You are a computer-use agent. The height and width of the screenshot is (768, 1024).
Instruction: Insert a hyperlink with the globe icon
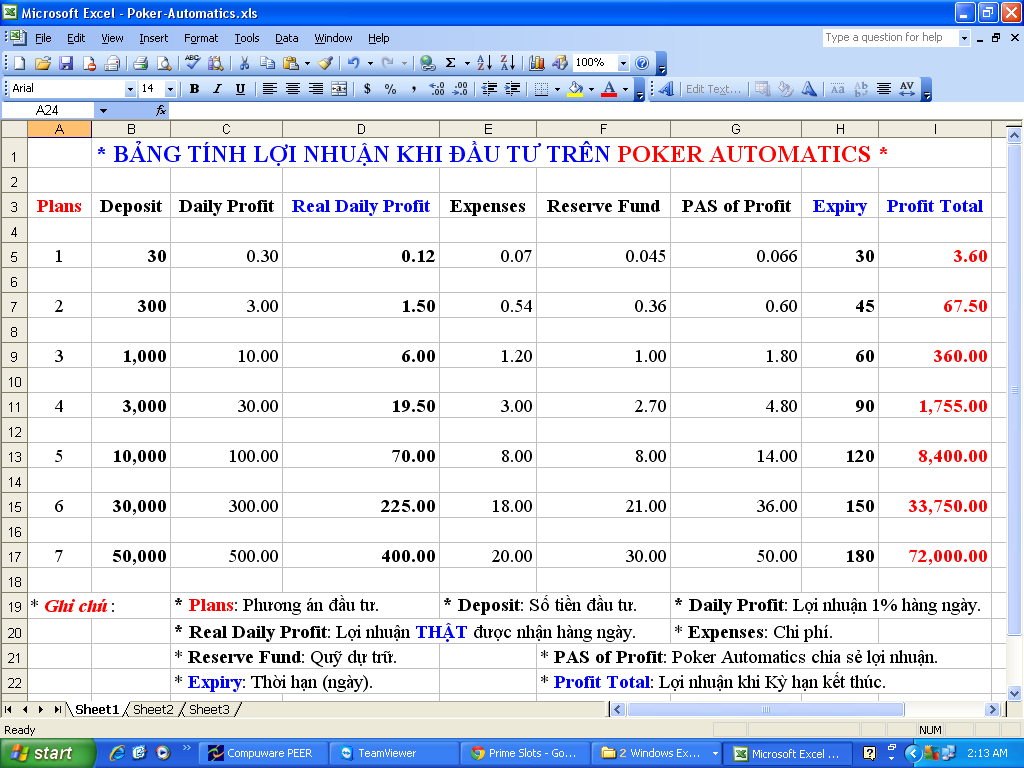tap(428, 63)
